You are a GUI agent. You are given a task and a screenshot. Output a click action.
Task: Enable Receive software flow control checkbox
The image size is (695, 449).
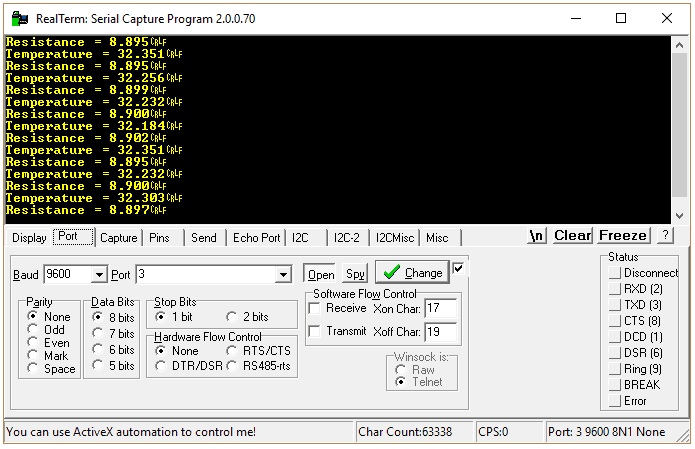click(314, 308)
